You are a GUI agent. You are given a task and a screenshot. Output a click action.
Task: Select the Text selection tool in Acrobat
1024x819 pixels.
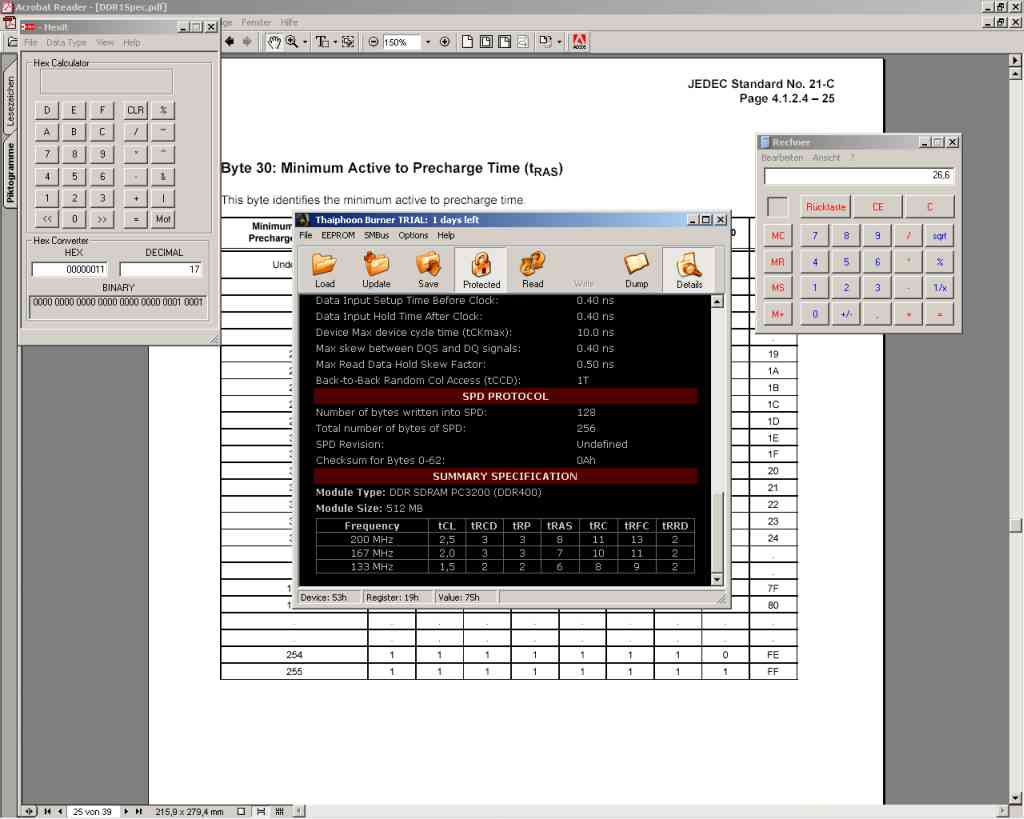323,42
